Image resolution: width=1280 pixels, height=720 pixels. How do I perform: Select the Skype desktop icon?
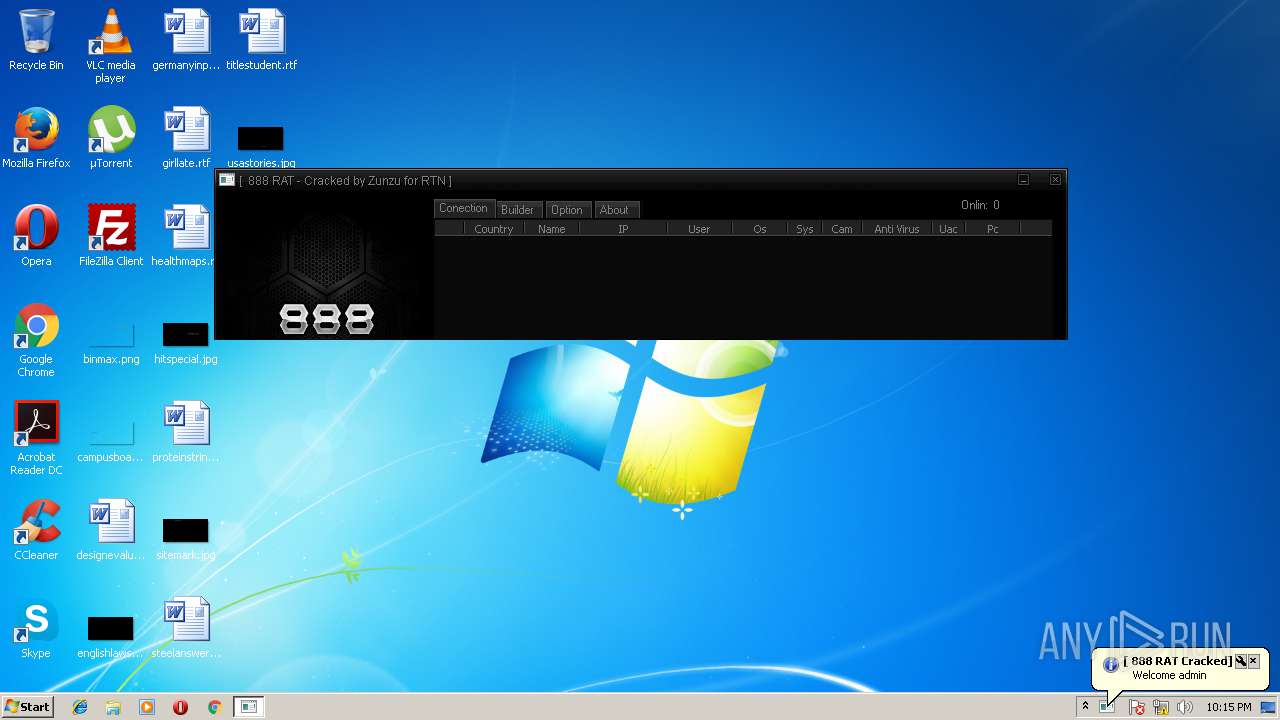(36, 628)
